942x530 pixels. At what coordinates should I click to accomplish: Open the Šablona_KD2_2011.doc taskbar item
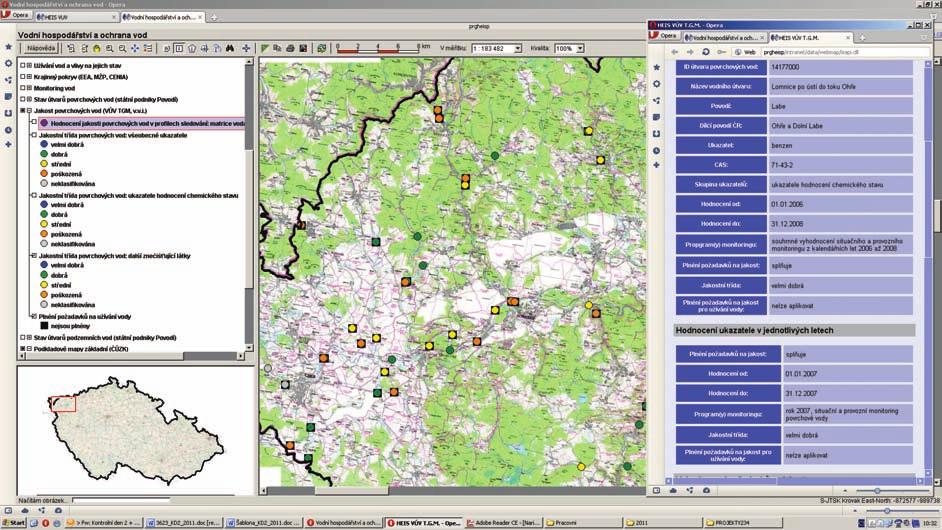[x=263, y=523]
